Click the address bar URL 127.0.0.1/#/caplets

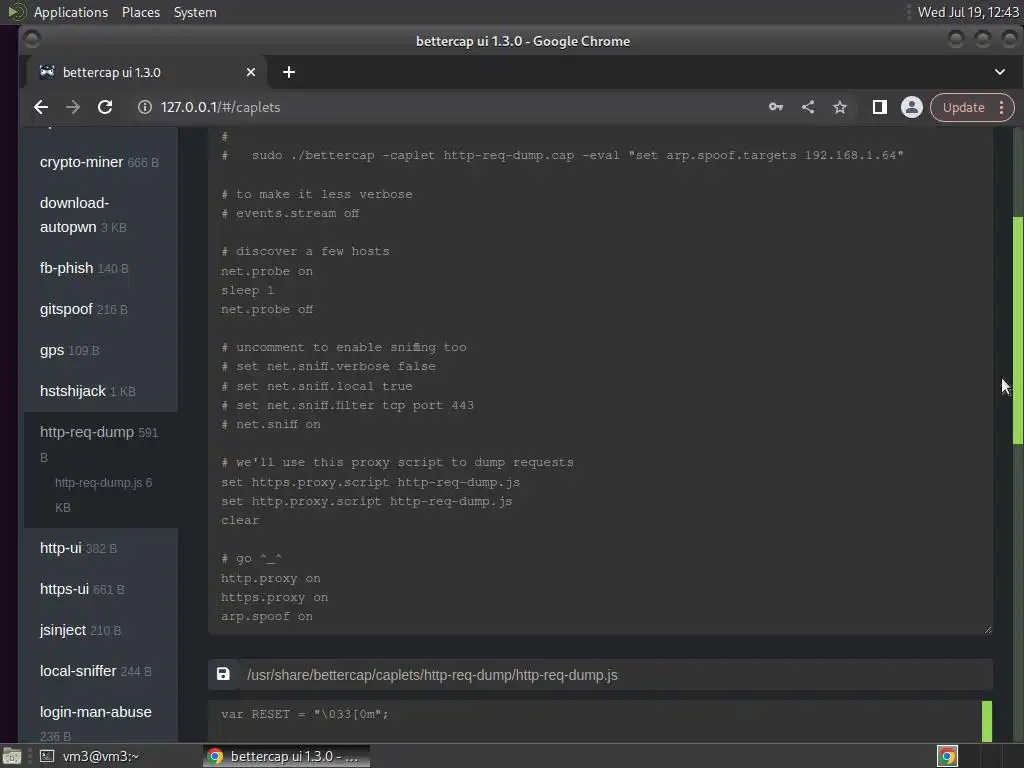pos(220,107)
